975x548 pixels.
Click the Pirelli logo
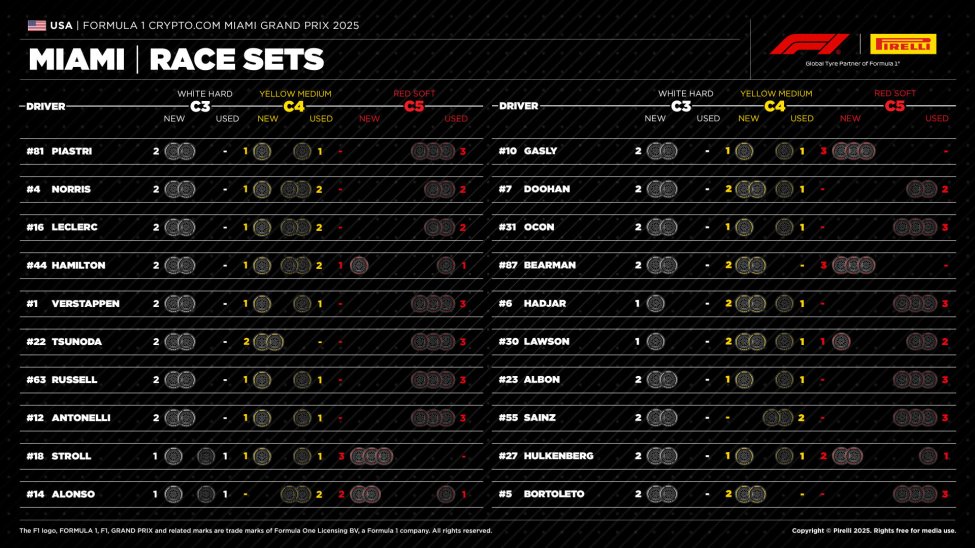click(903, 44)
